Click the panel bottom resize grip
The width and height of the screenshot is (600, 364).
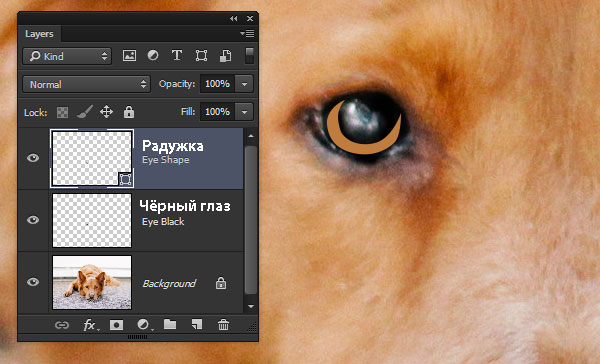coord(137,337)
